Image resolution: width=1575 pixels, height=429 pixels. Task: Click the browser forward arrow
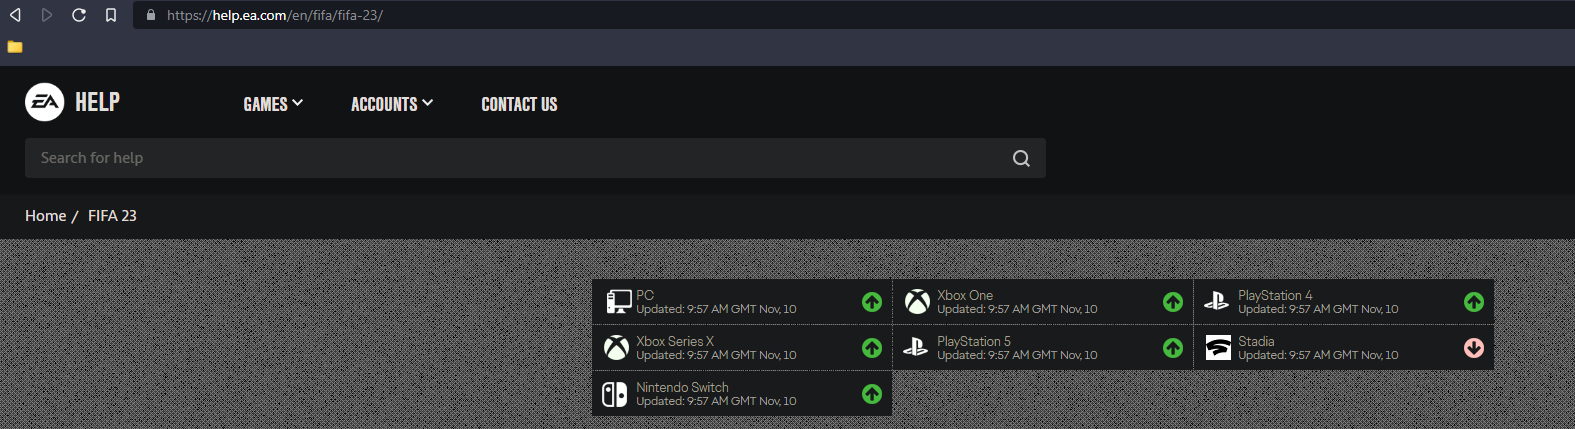pos(47,15)
